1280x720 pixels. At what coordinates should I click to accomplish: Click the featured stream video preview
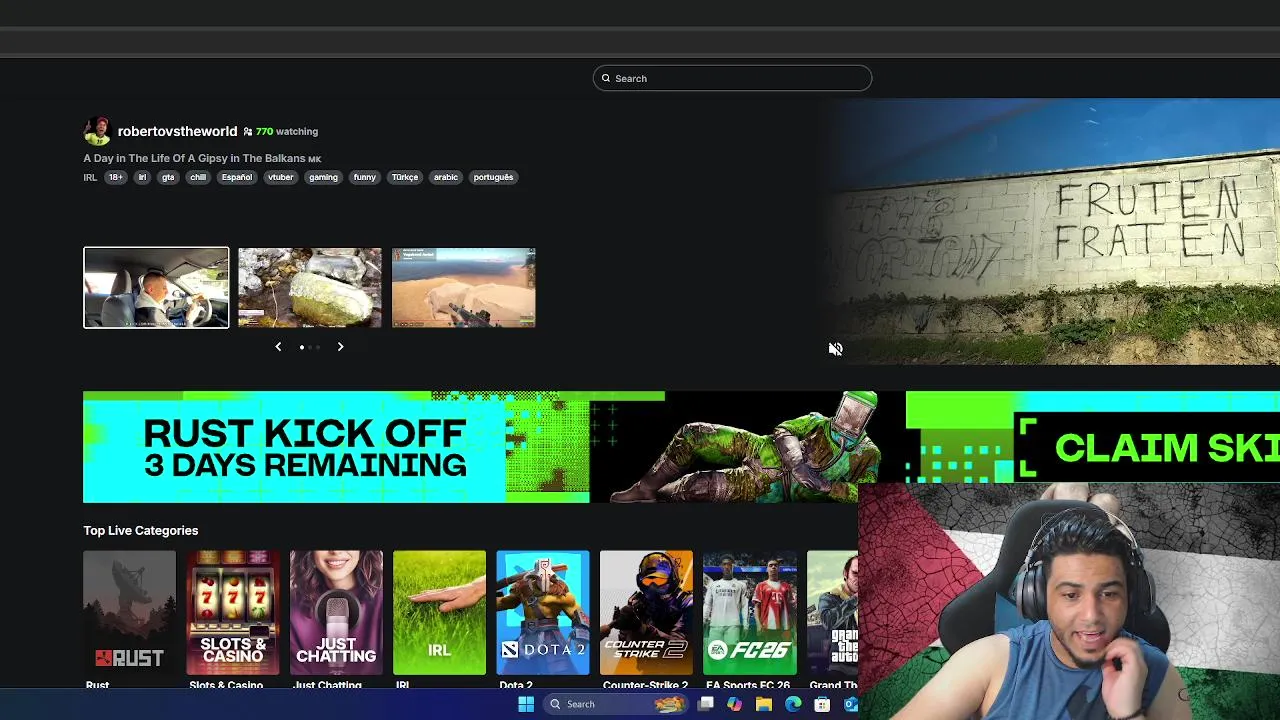(1052, 231)
